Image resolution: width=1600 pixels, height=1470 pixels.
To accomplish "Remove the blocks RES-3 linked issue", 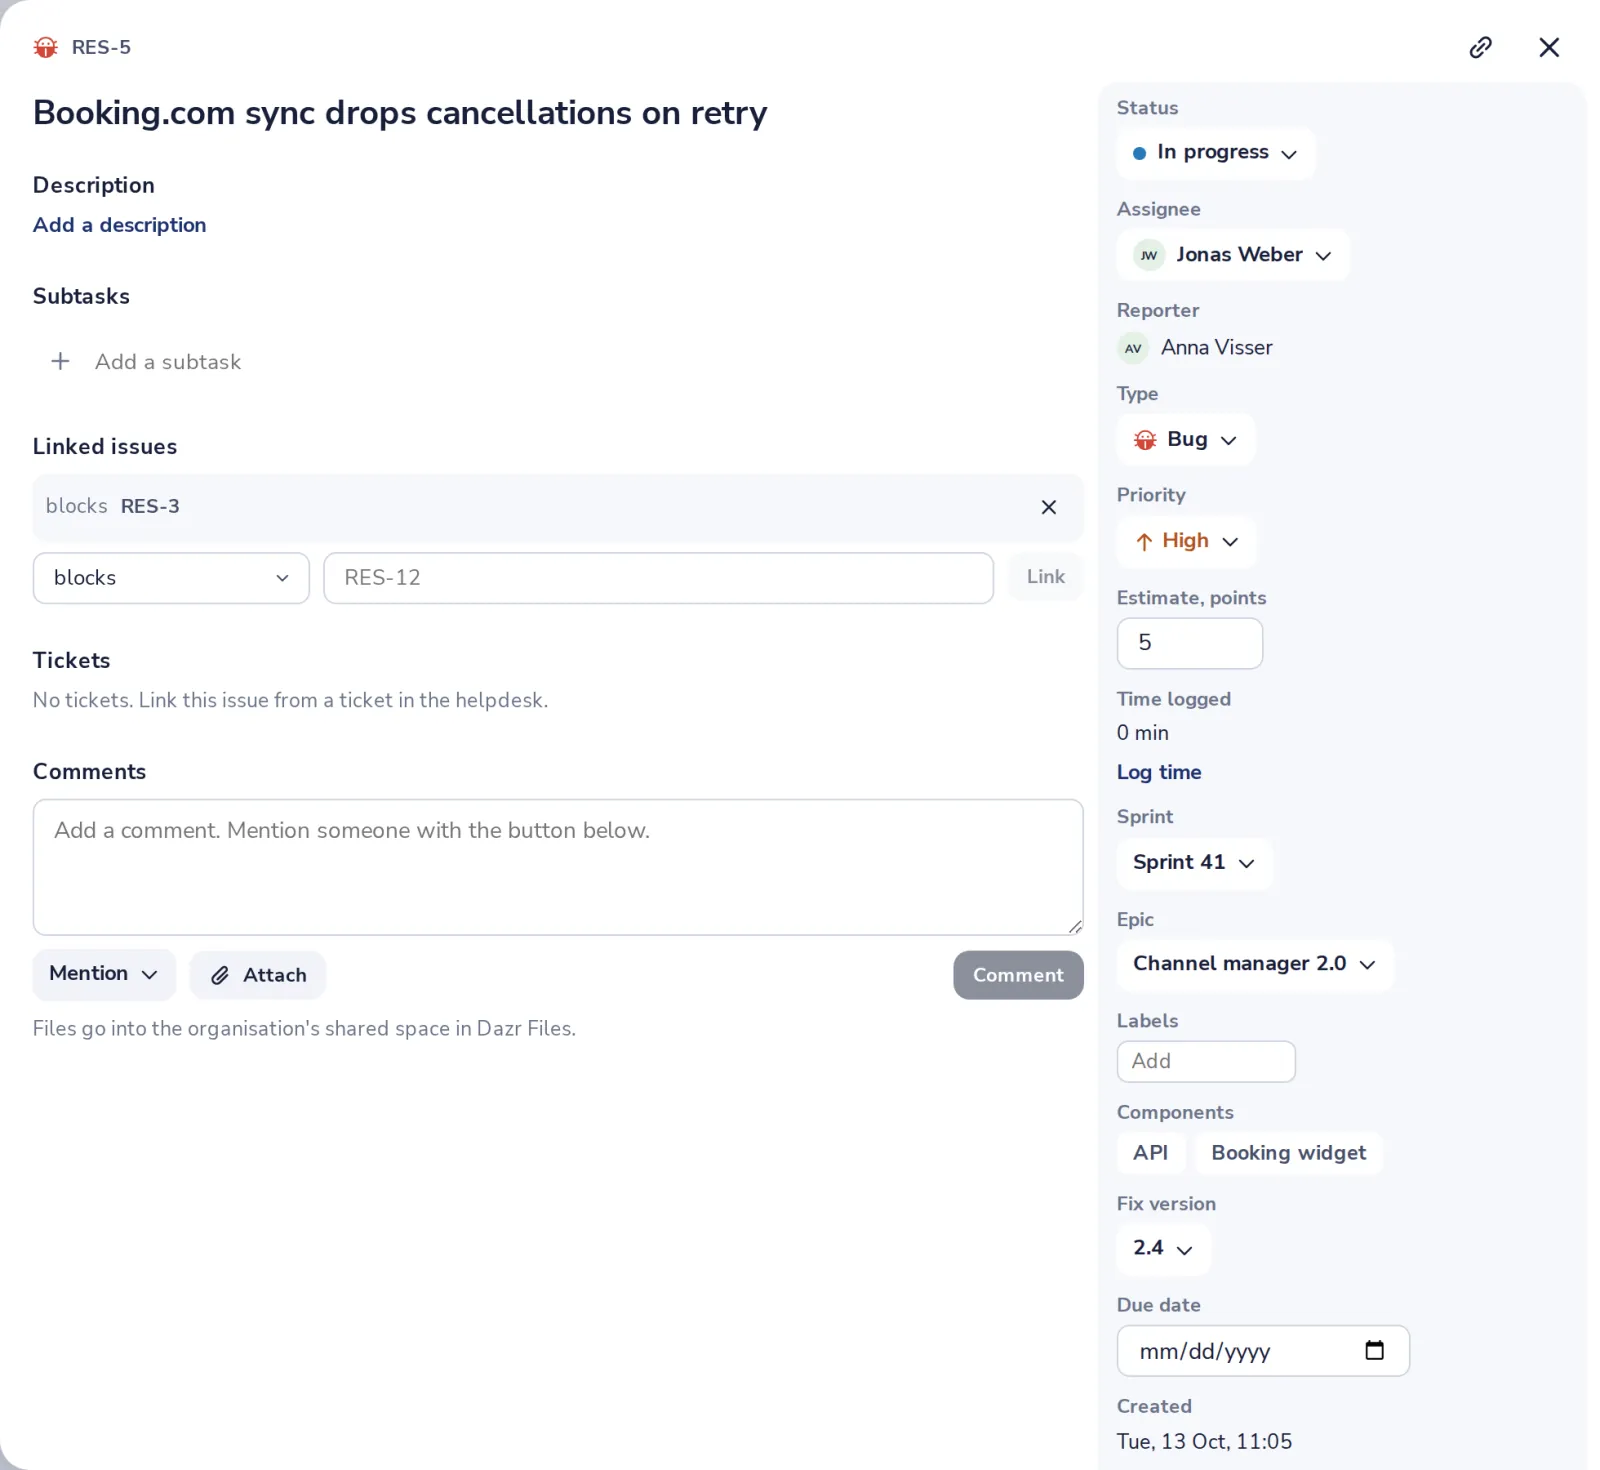I will 1048,507.
